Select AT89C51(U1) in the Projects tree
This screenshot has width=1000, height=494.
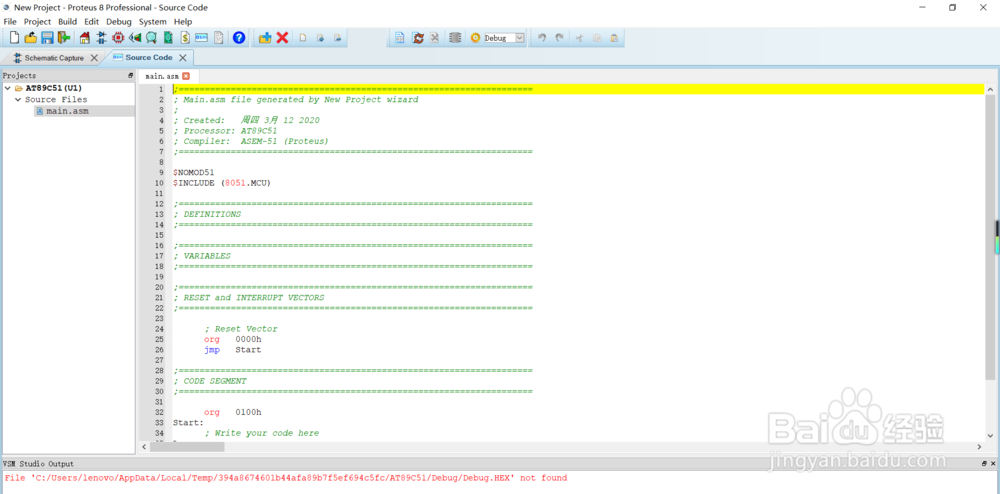point(54,88)
